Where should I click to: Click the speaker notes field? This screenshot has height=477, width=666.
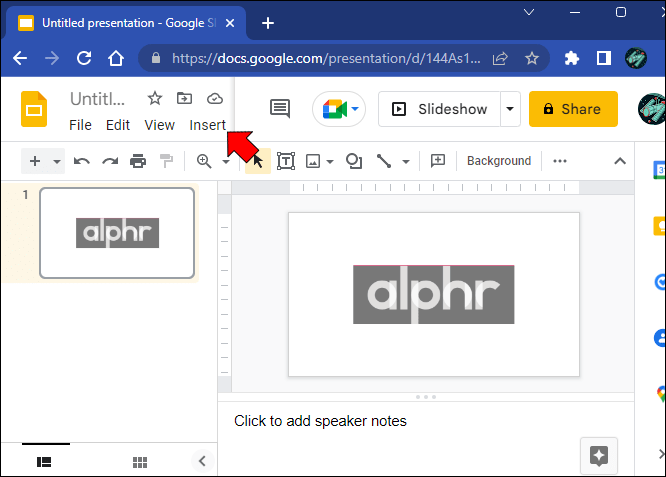point(426,437)
